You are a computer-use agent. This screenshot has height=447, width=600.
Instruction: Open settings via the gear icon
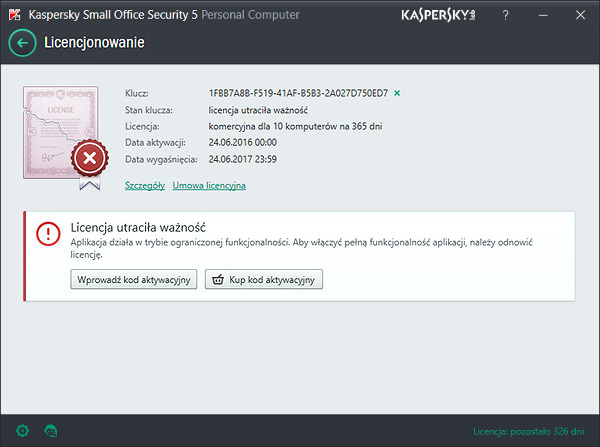pos(23,431)
